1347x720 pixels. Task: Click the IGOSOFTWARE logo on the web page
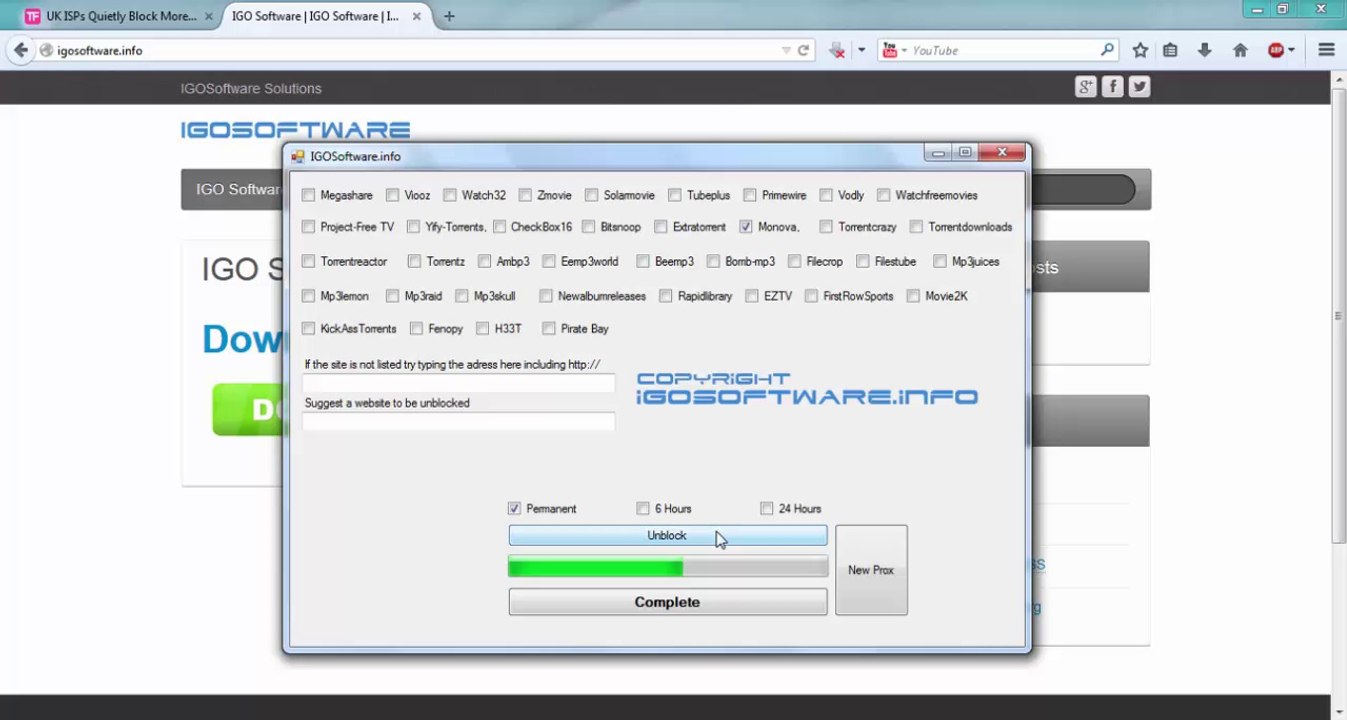[x=295, y=130]
